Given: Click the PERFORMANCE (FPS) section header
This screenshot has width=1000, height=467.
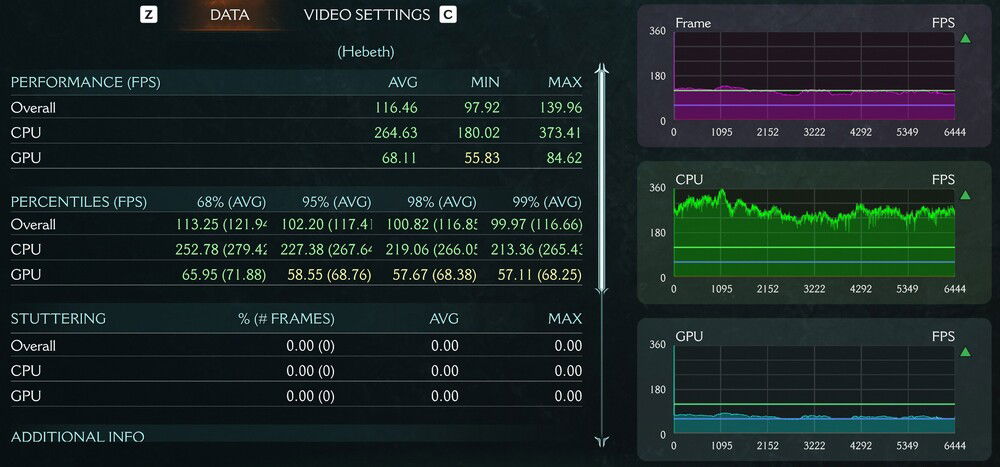Looking at the screenshot, I should [x=85, y=82].
